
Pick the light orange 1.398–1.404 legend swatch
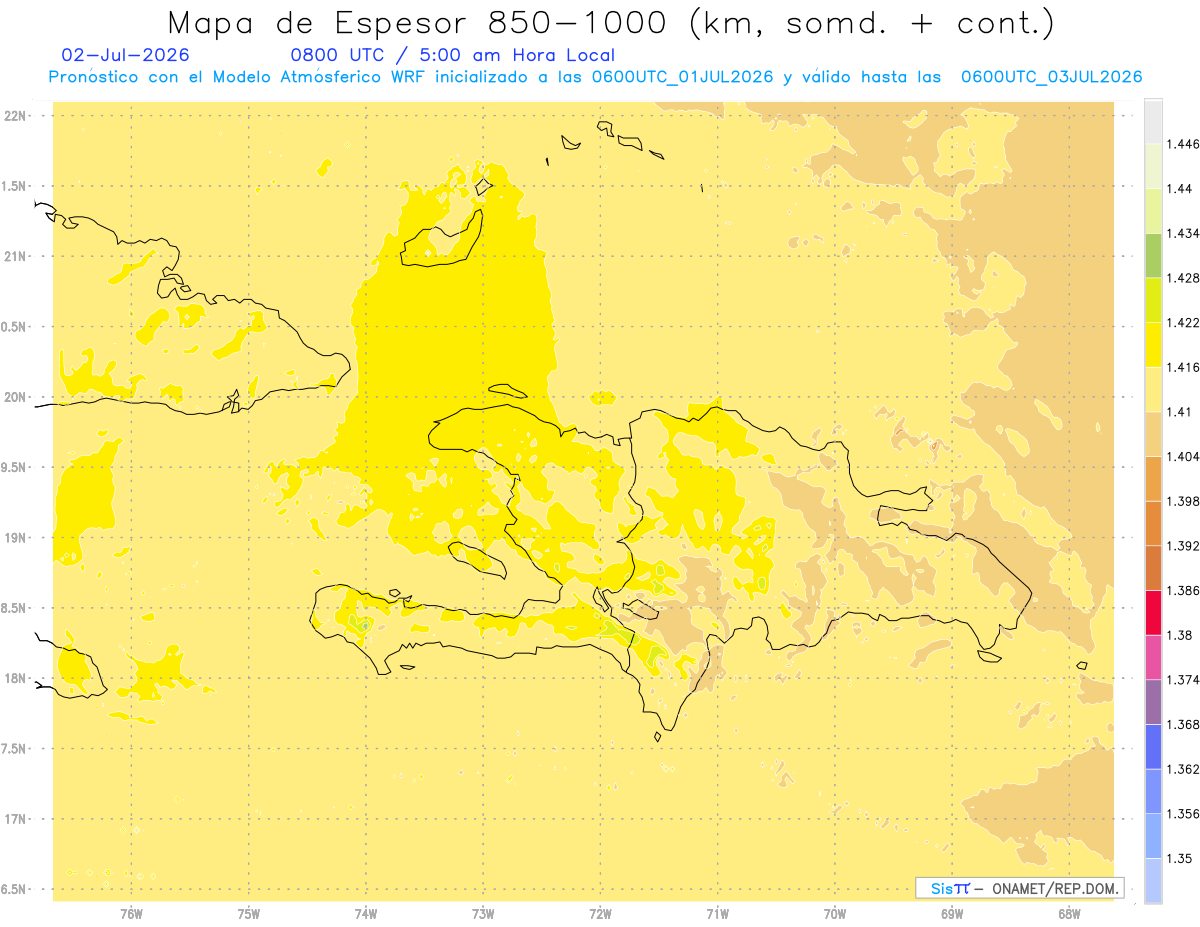click(x=1153, y=479)
